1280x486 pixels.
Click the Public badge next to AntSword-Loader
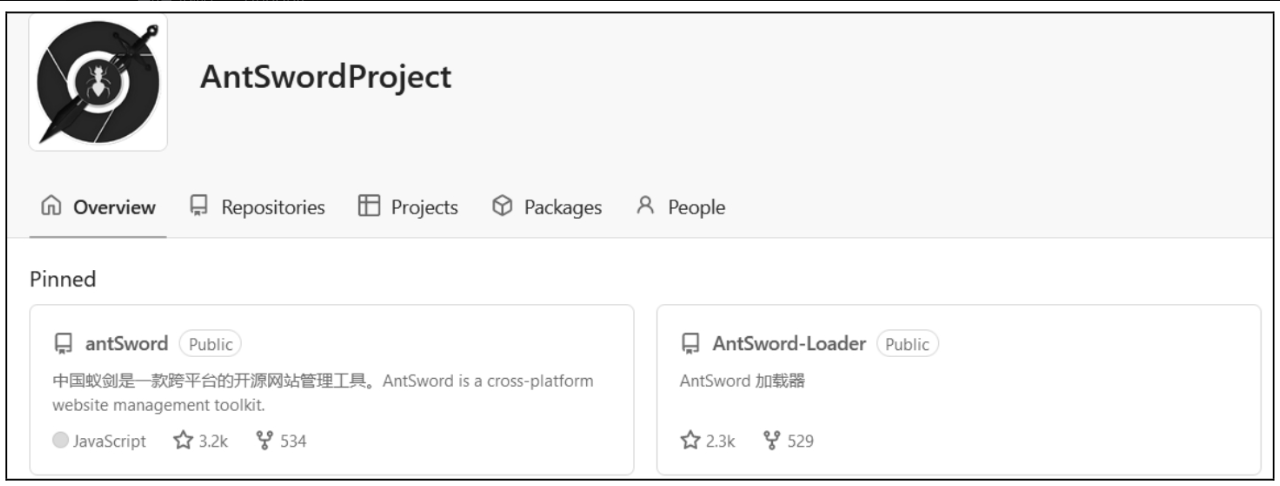click(907, 344)
